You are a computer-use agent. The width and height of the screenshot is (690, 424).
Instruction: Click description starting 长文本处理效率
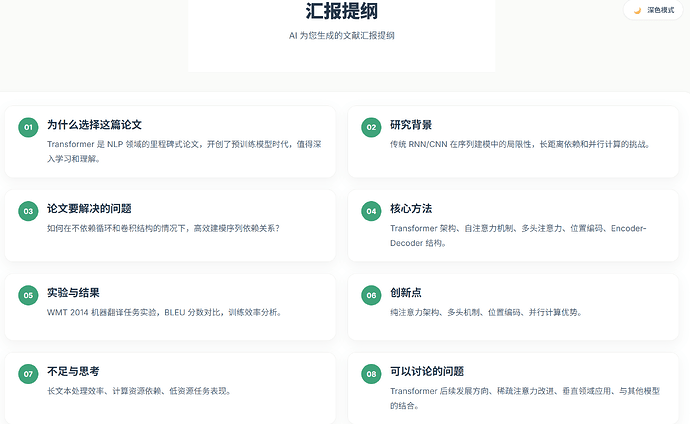(139, 391)
